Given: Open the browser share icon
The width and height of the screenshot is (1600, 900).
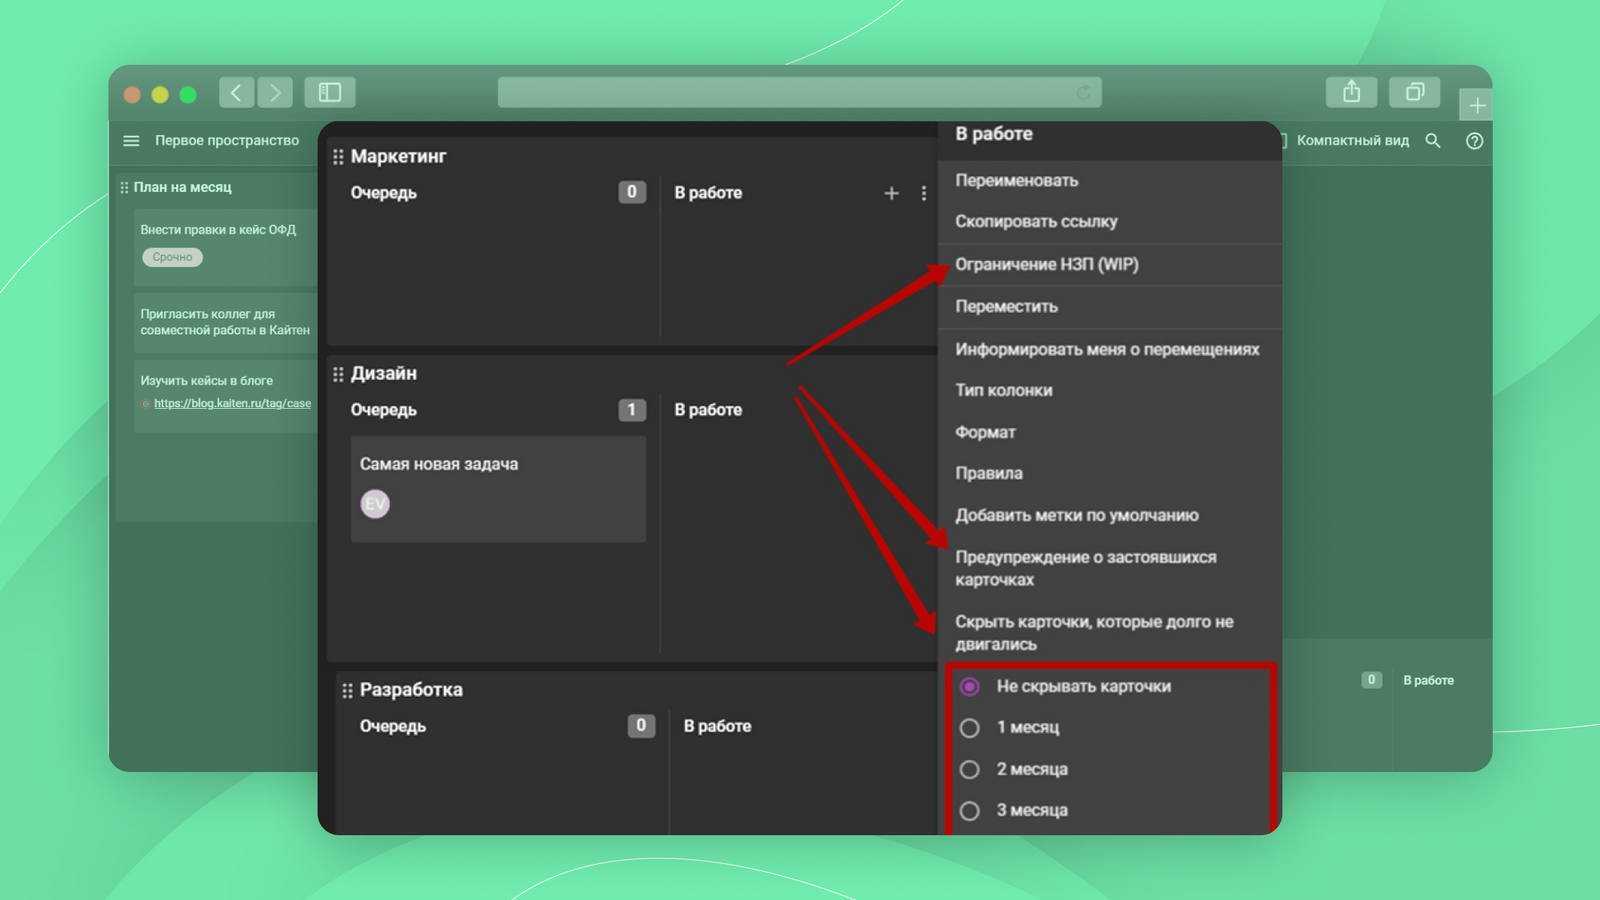Looking at the screenshot, I should (x=1352, y=92).
